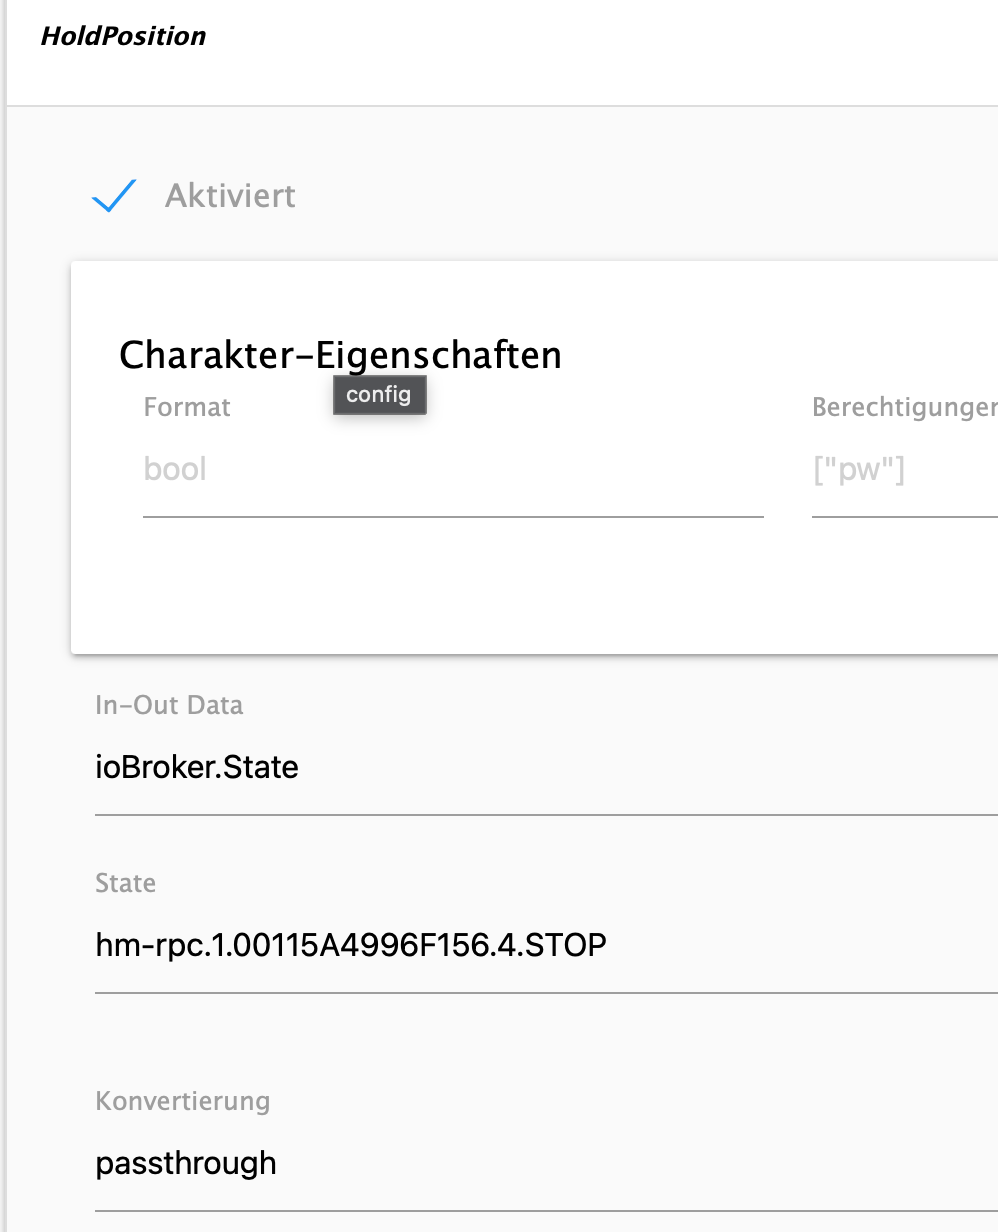
Task: Click the Konvertierung label
Action: point(183,1101)
